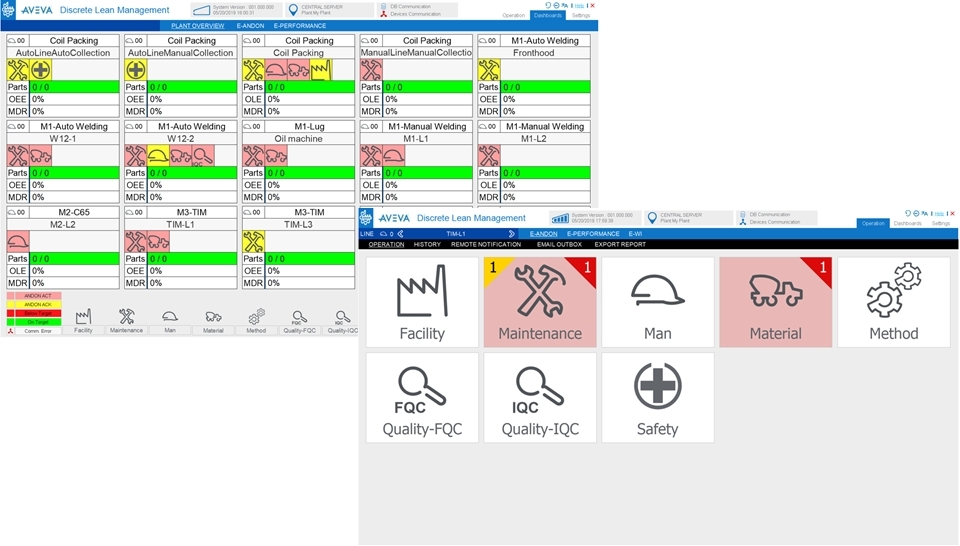The image size is (960, 546).
Task: Select the Quality-IQC tile
Action: tap(540, 397)
